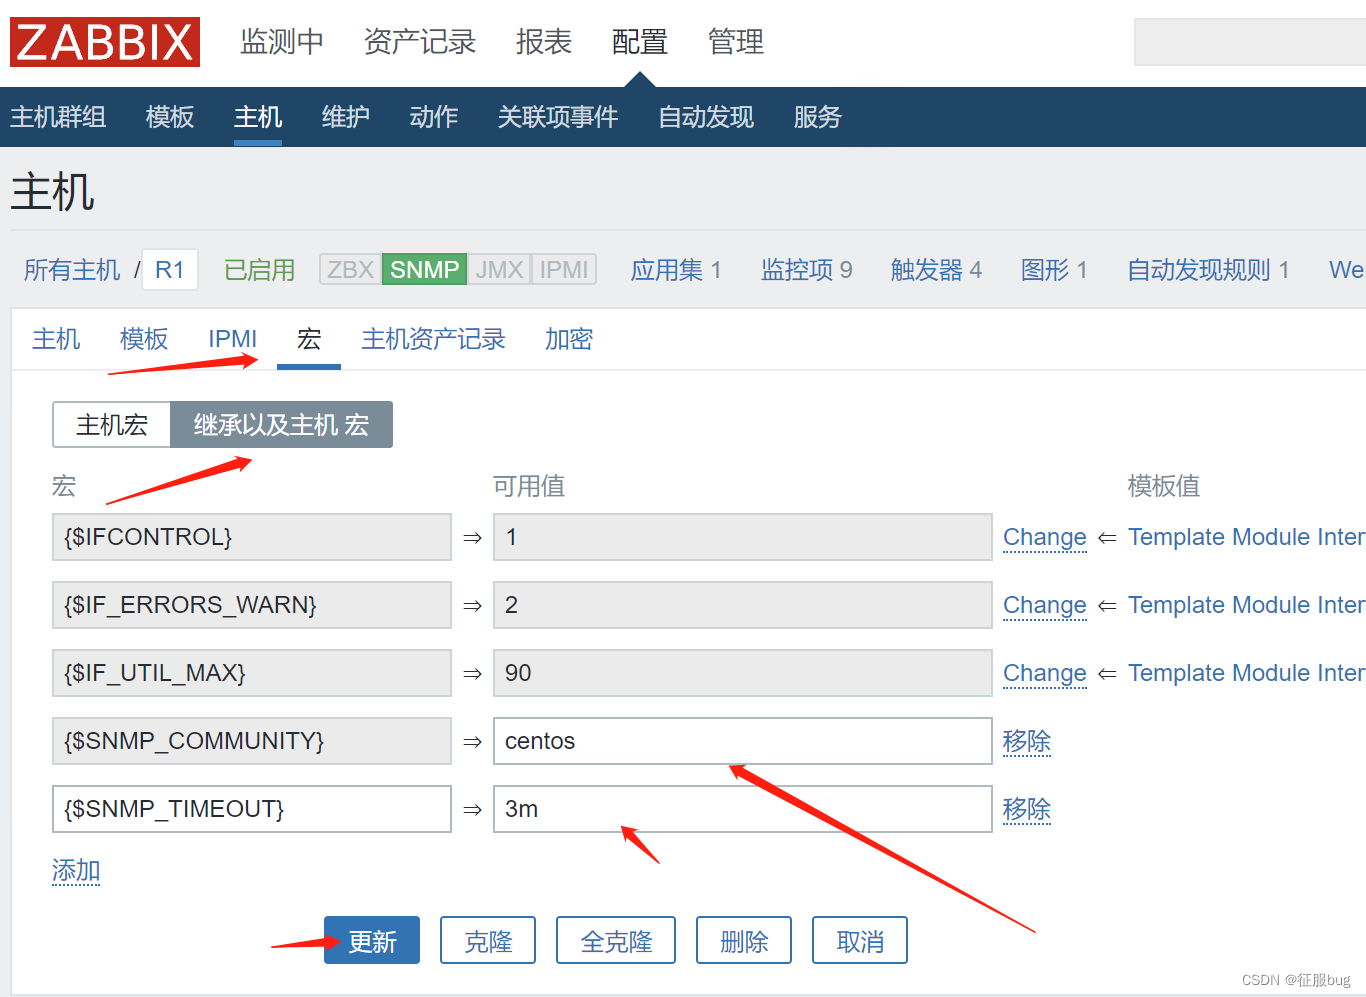Viewport: 1366px width, 997px height.
Task: Open the 管理 top menu
Action: click(x=736, y=42)
